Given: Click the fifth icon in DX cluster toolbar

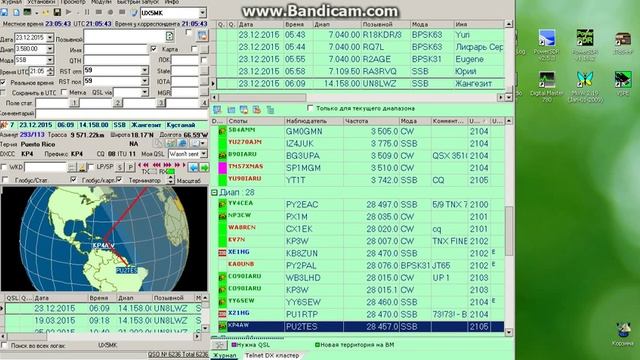Looking at the screenshot, I should (270, 109).
